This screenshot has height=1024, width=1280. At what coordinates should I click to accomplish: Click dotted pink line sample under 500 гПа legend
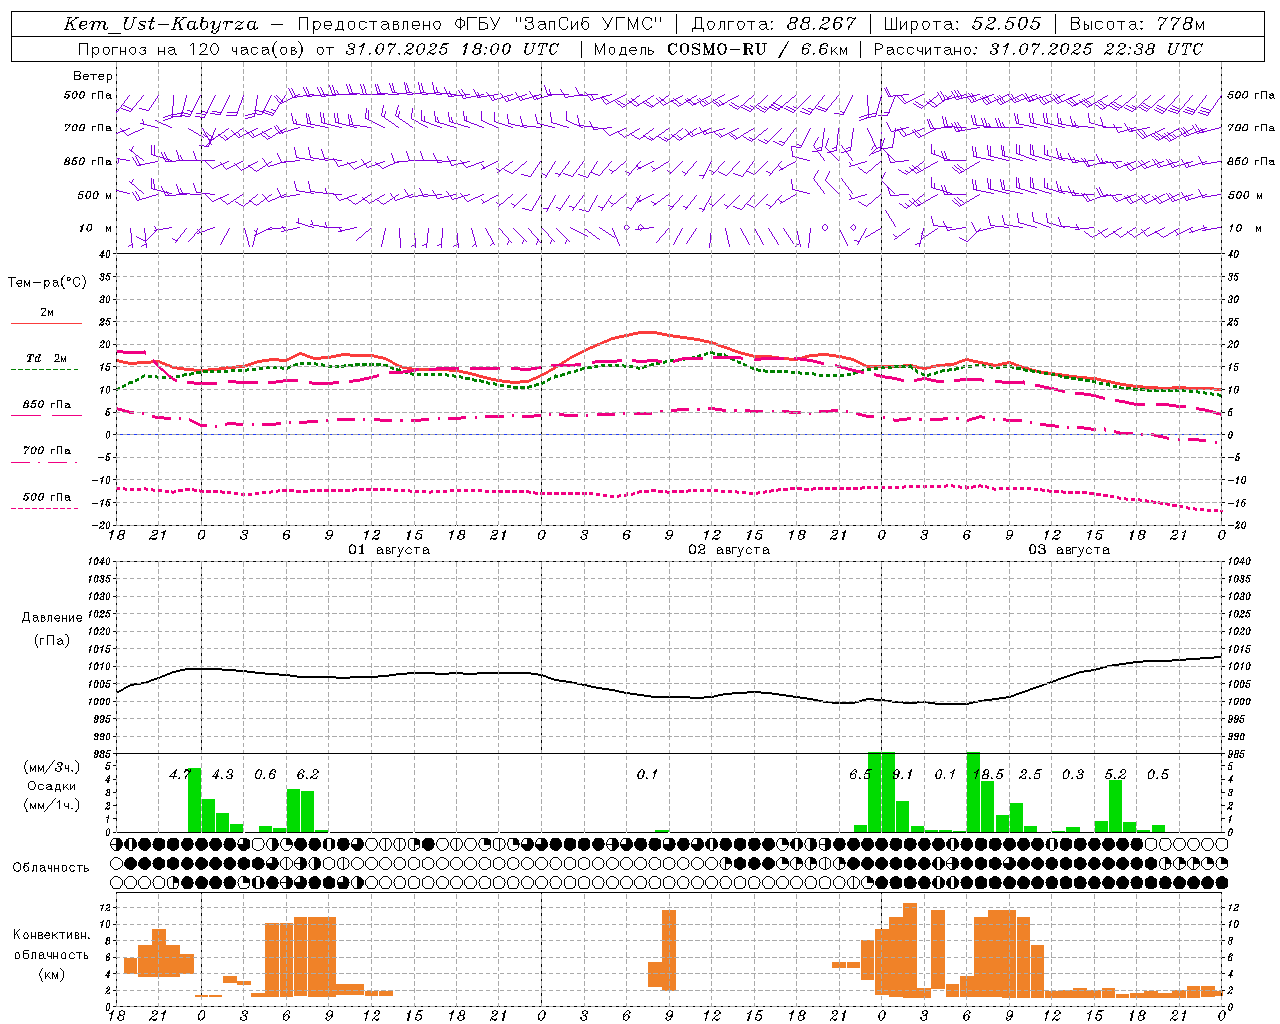click(x=45, y=508)
